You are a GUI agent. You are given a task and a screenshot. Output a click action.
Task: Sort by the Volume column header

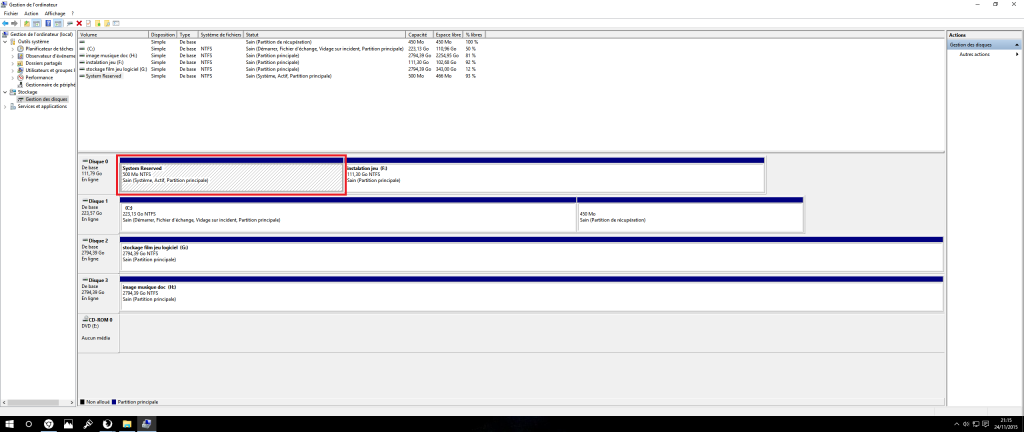pyautogui.click(x=113, y=34)
